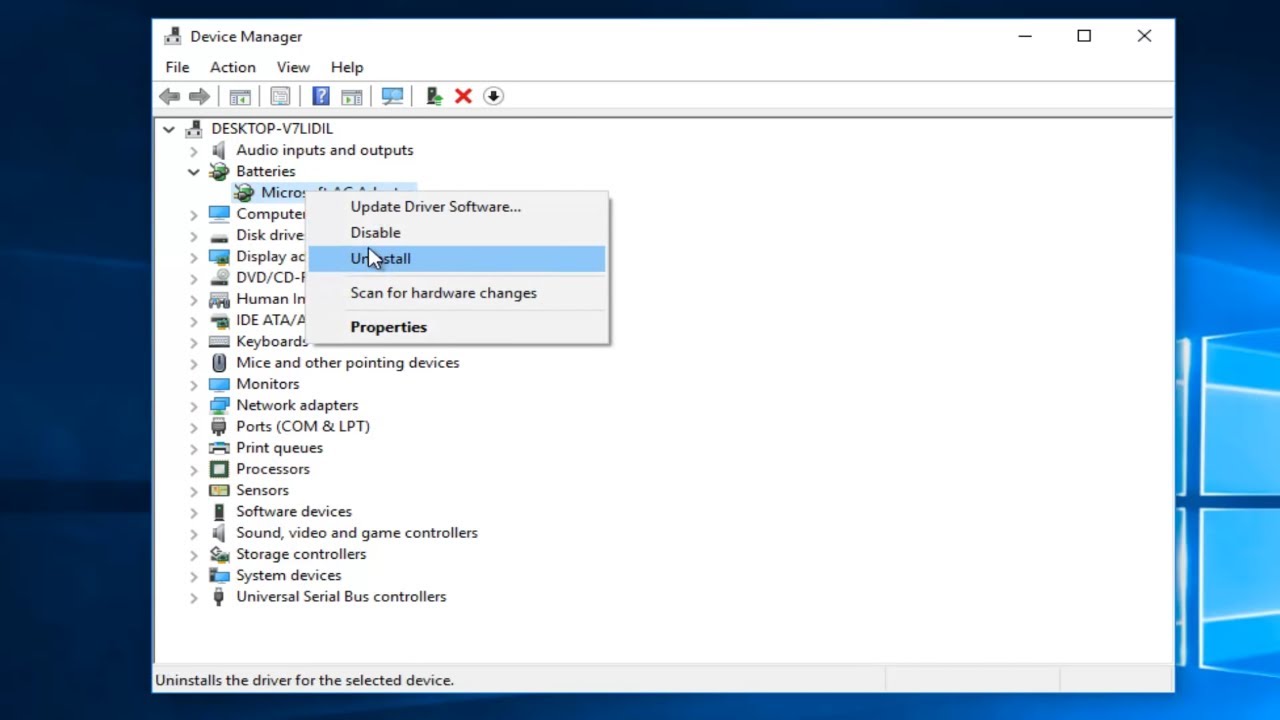Click the Properties toolbar icon

point(280,96)
